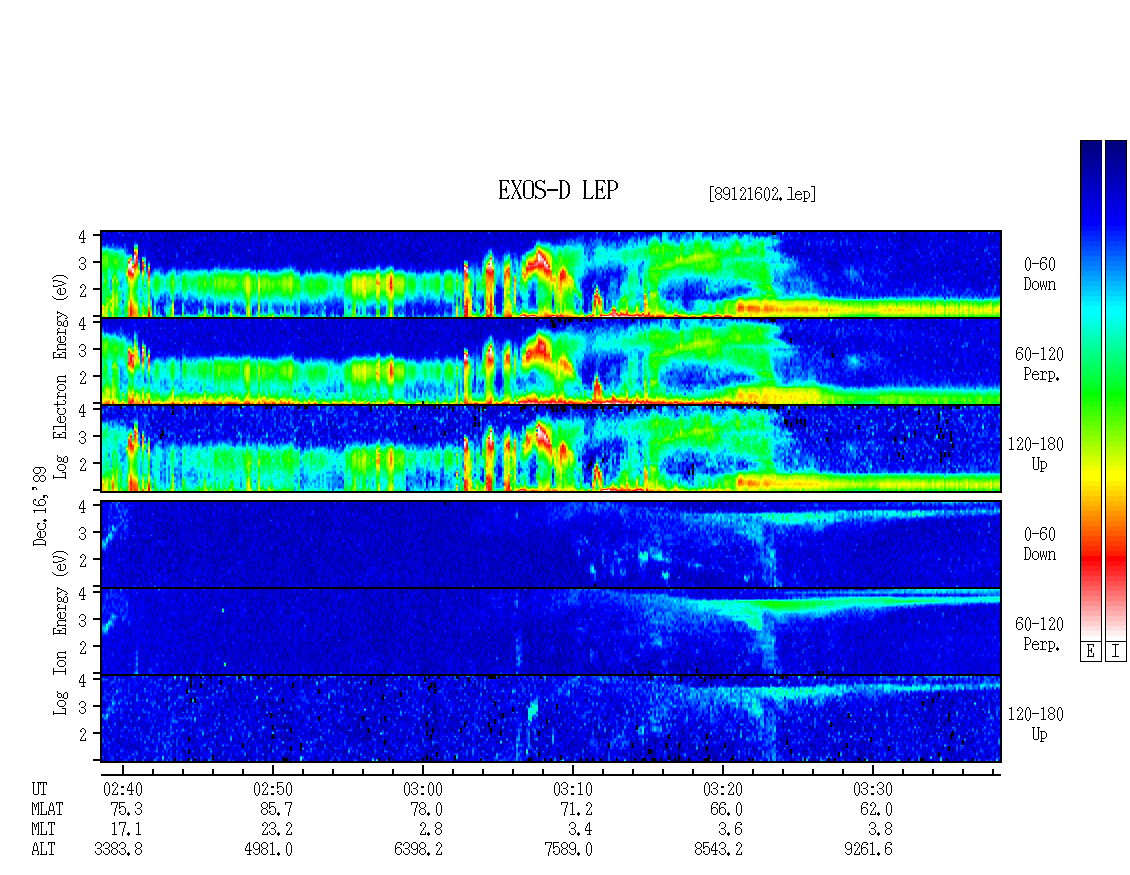Viewport: 1130px width, 875px height.
Task: Click the MLT value 3.4
Action: tap(580, 830)
